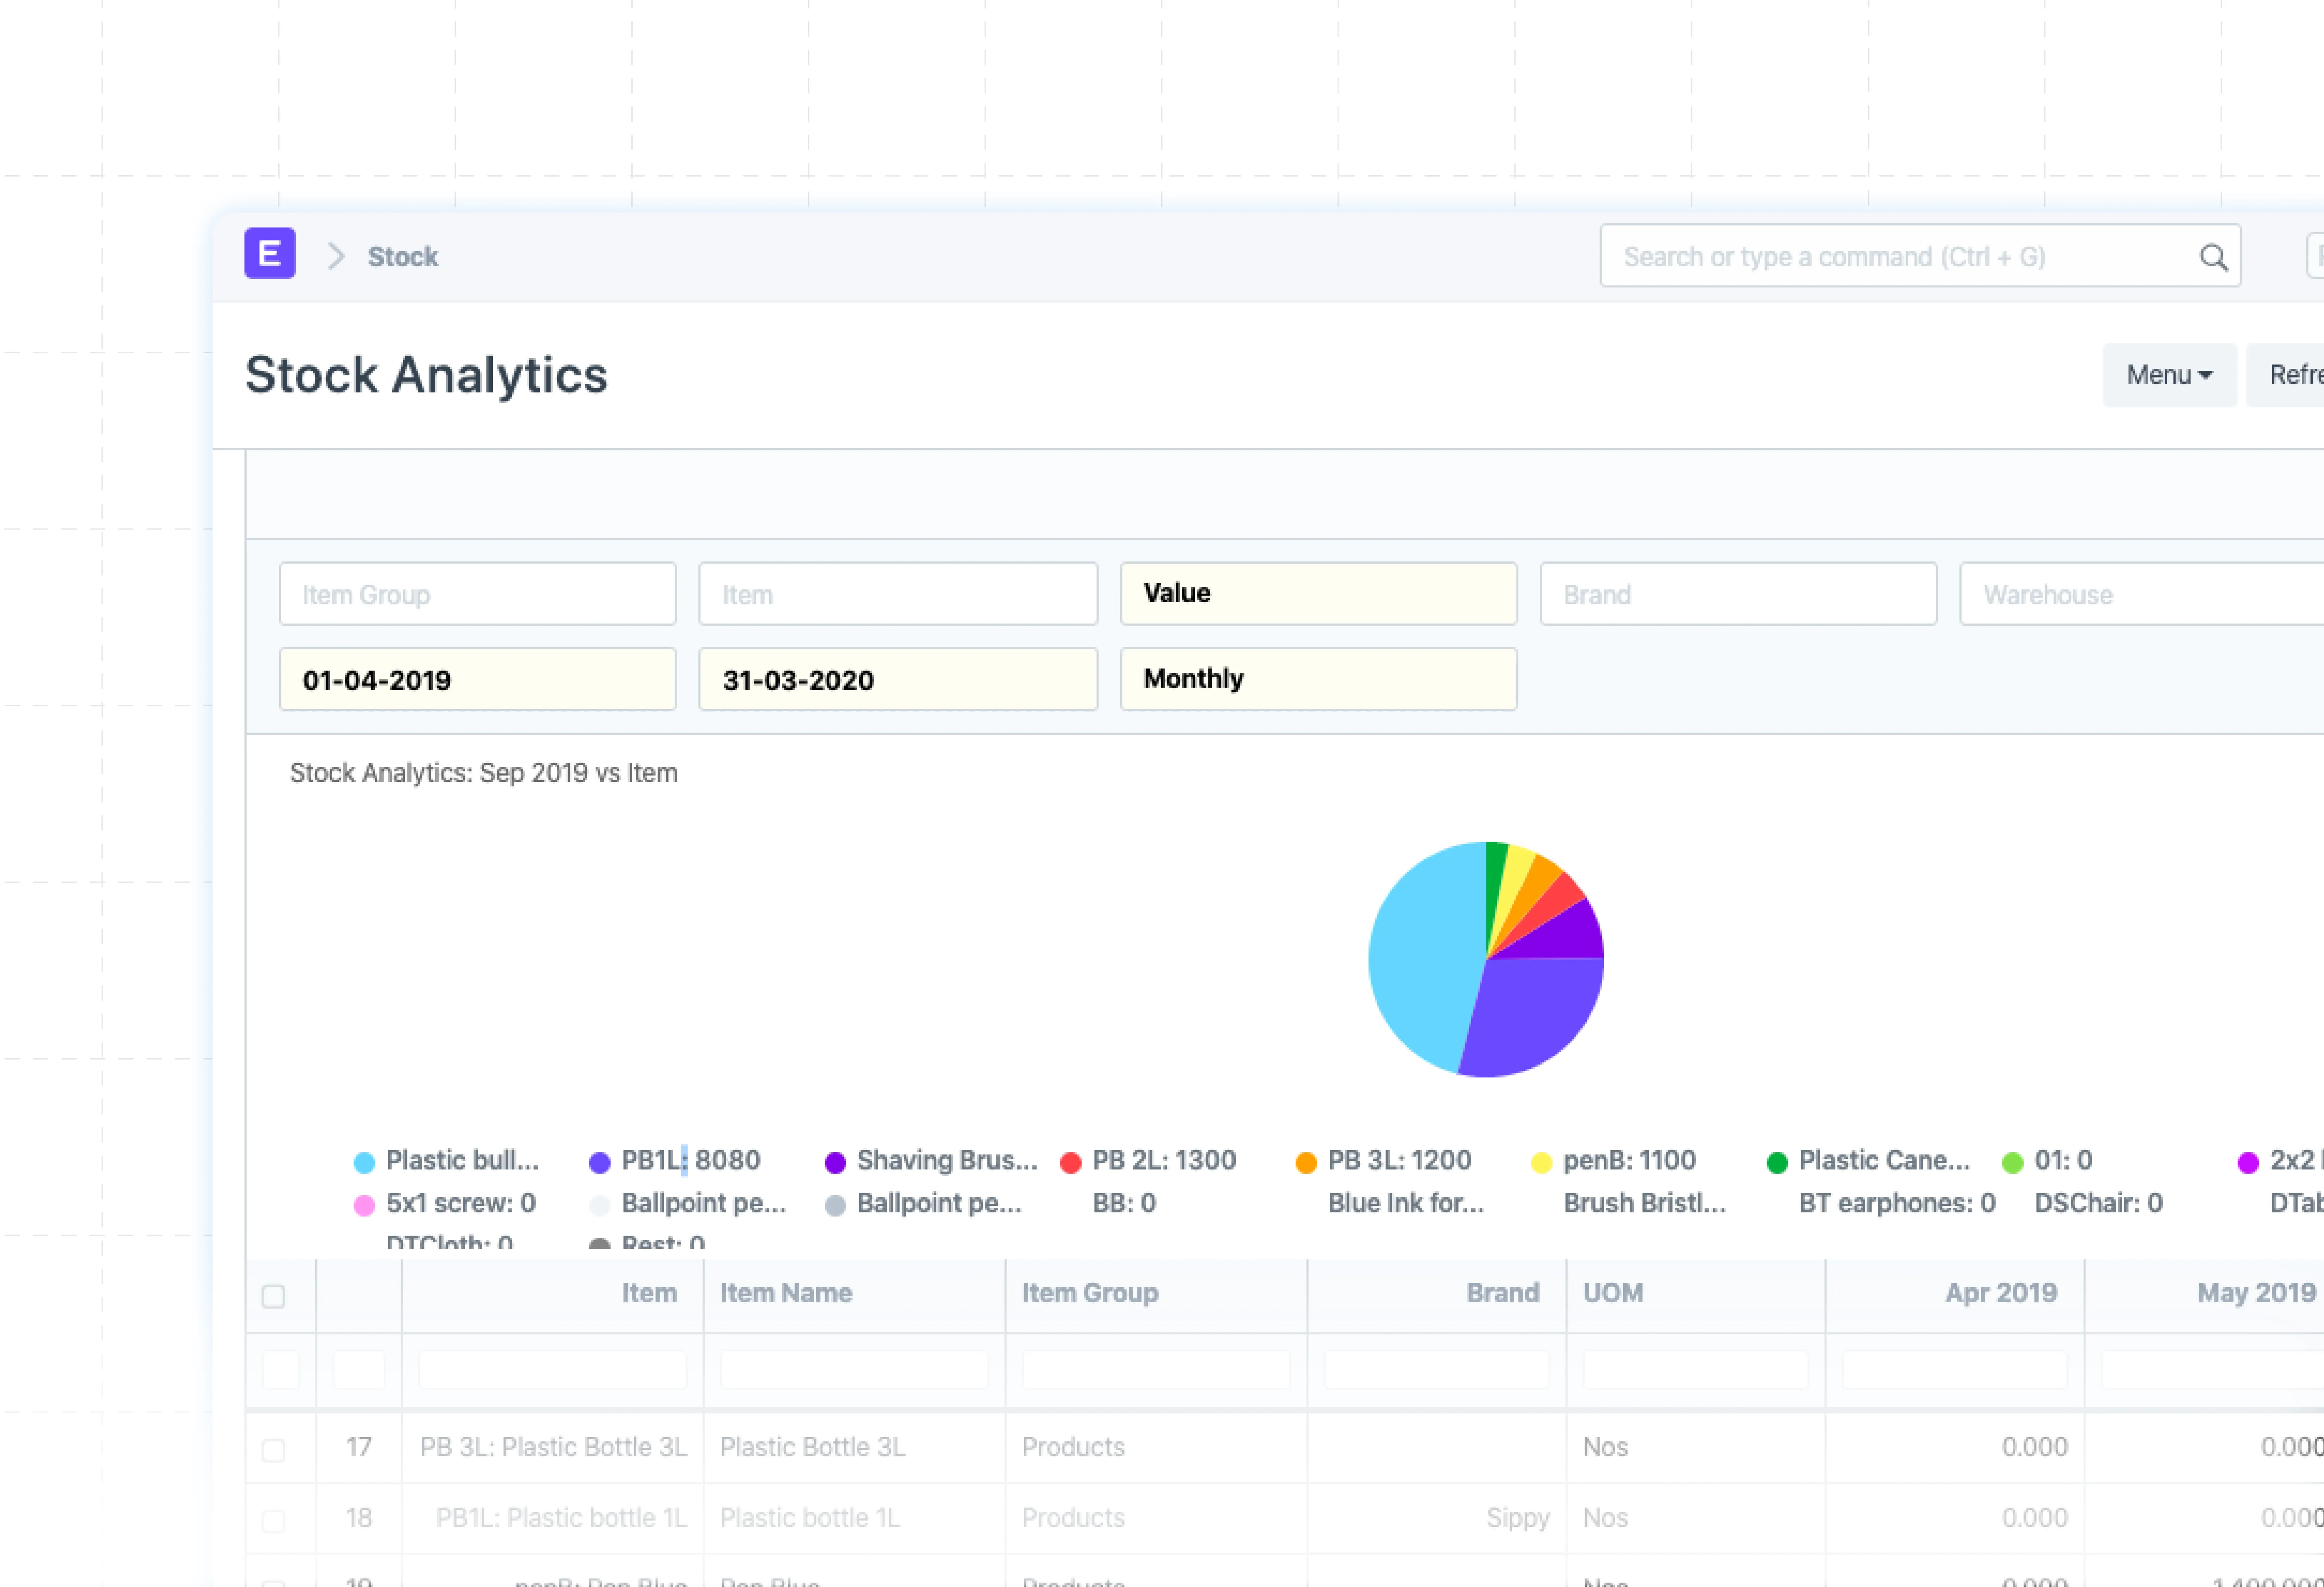Toggle the select-all checkbox in table header

tap(273, 1296)
